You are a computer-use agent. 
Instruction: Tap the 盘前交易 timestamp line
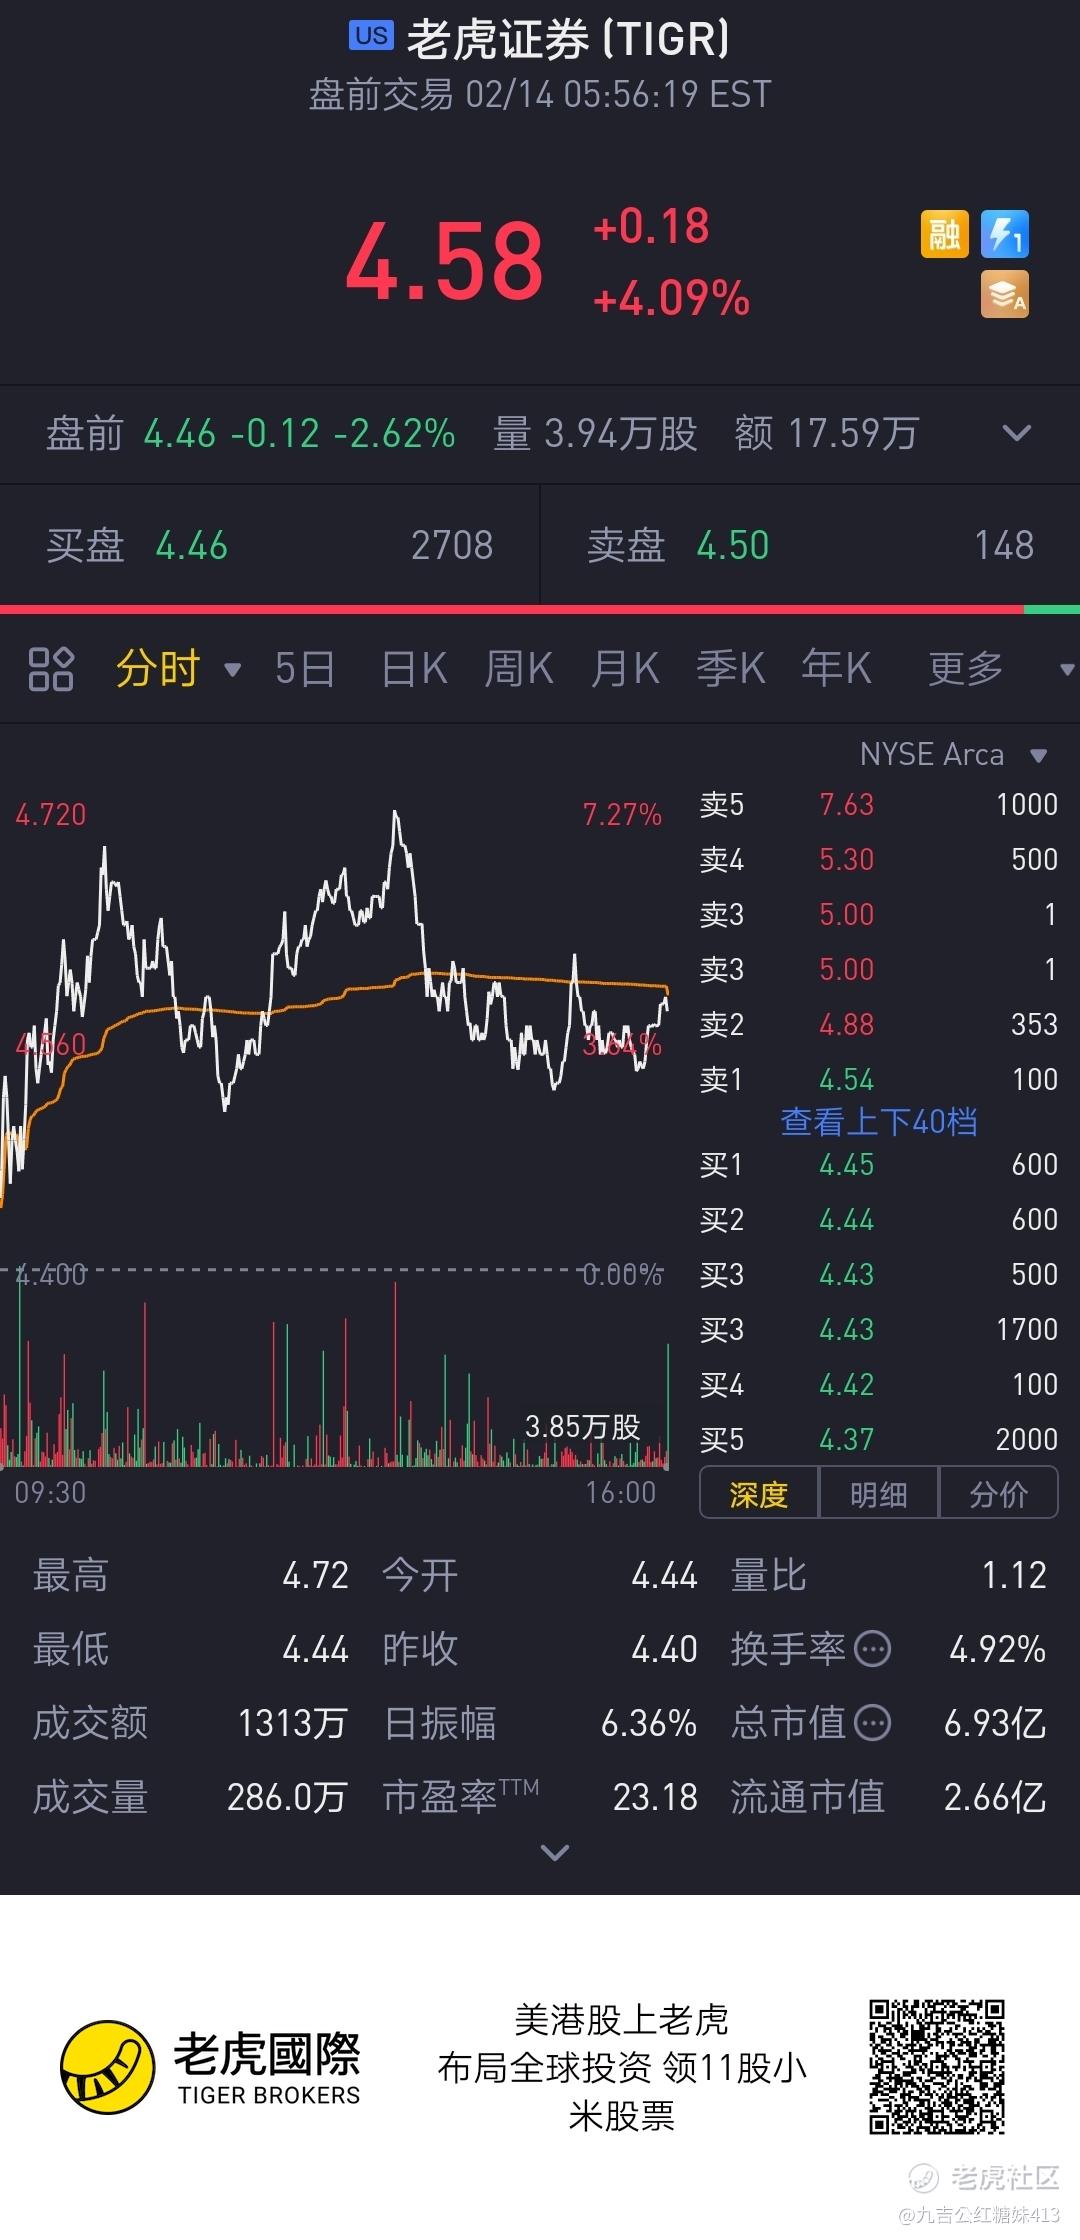pyautogui.click(x=540, y=95)
